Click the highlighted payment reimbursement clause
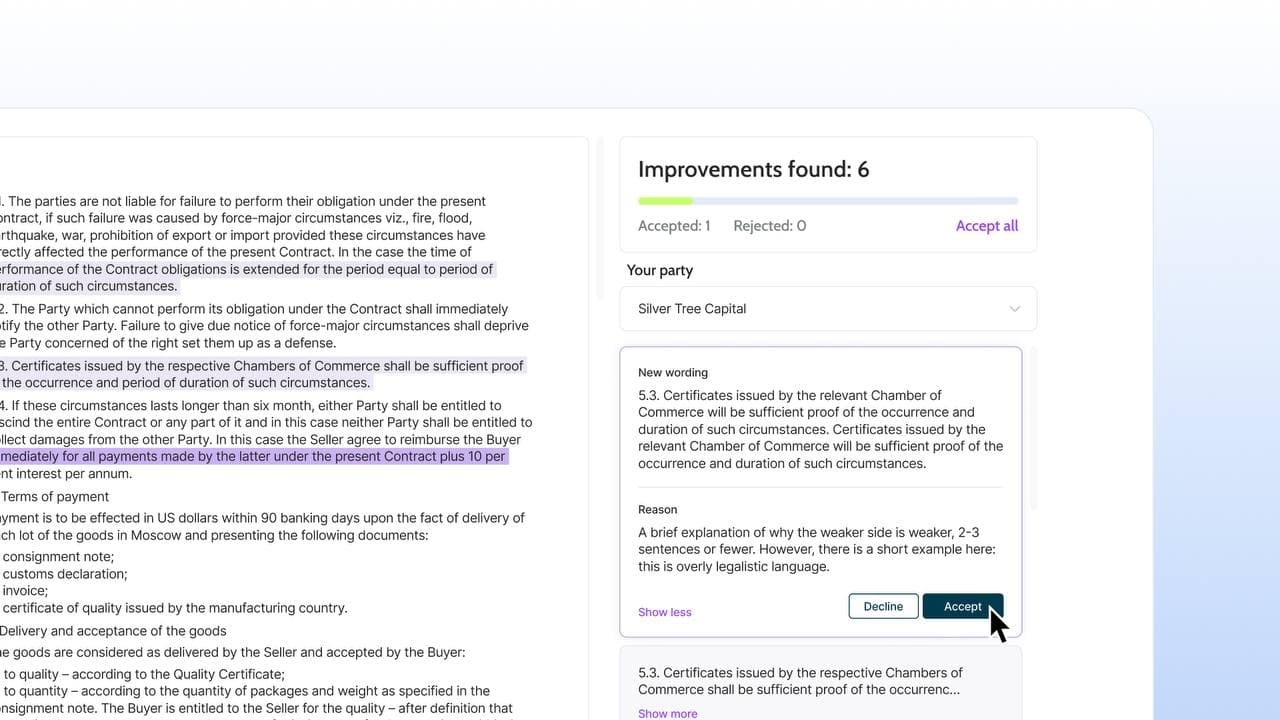 tap(255, 455)
